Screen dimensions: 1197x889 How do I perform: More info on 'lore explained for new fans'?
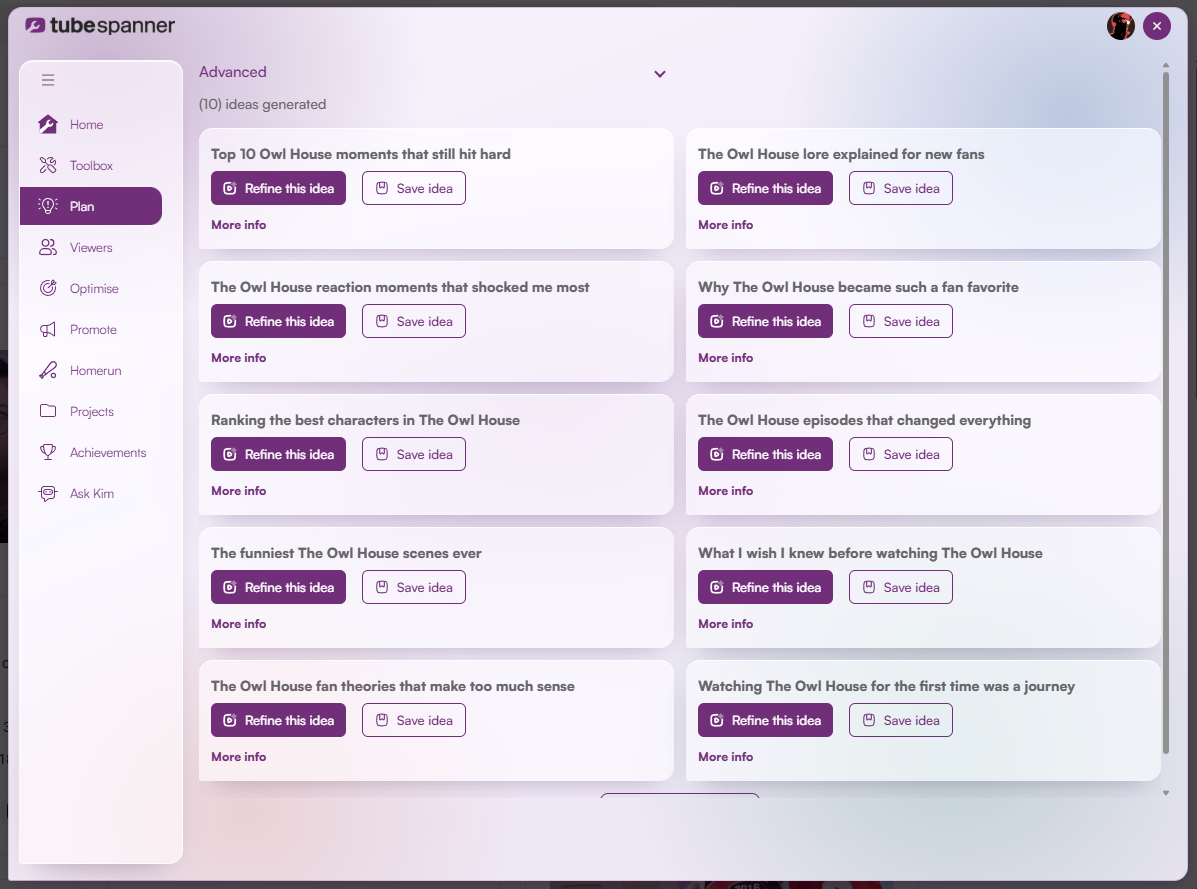pyautogui.click(x=725, y=225)
